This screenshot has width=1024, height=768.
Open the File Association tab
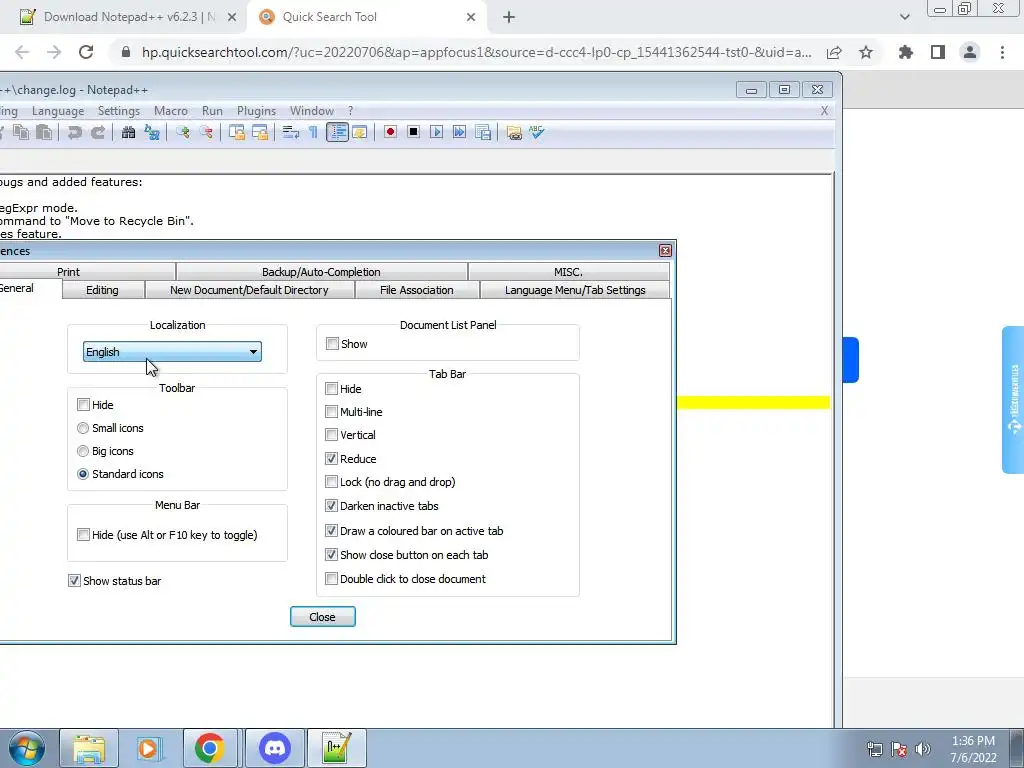click(x=417, y=290)
